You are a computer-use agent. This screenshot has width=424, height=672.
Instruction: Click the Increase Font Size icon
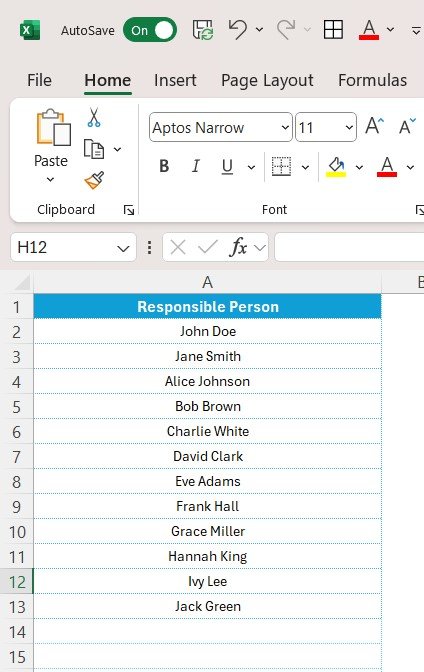pyautogui.click(x=374, y=126)
